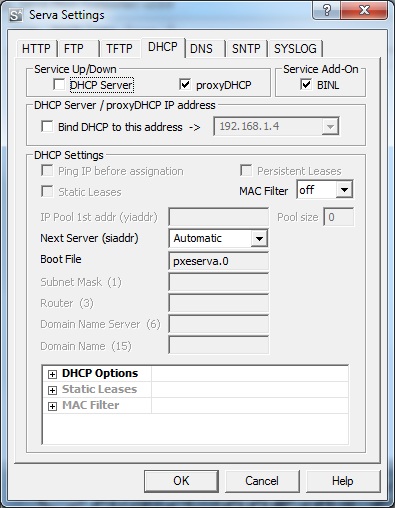The image size is (395, 508).
Task: Click the question mark help icon
Action: pyautogui.click(x=327, y=10)
